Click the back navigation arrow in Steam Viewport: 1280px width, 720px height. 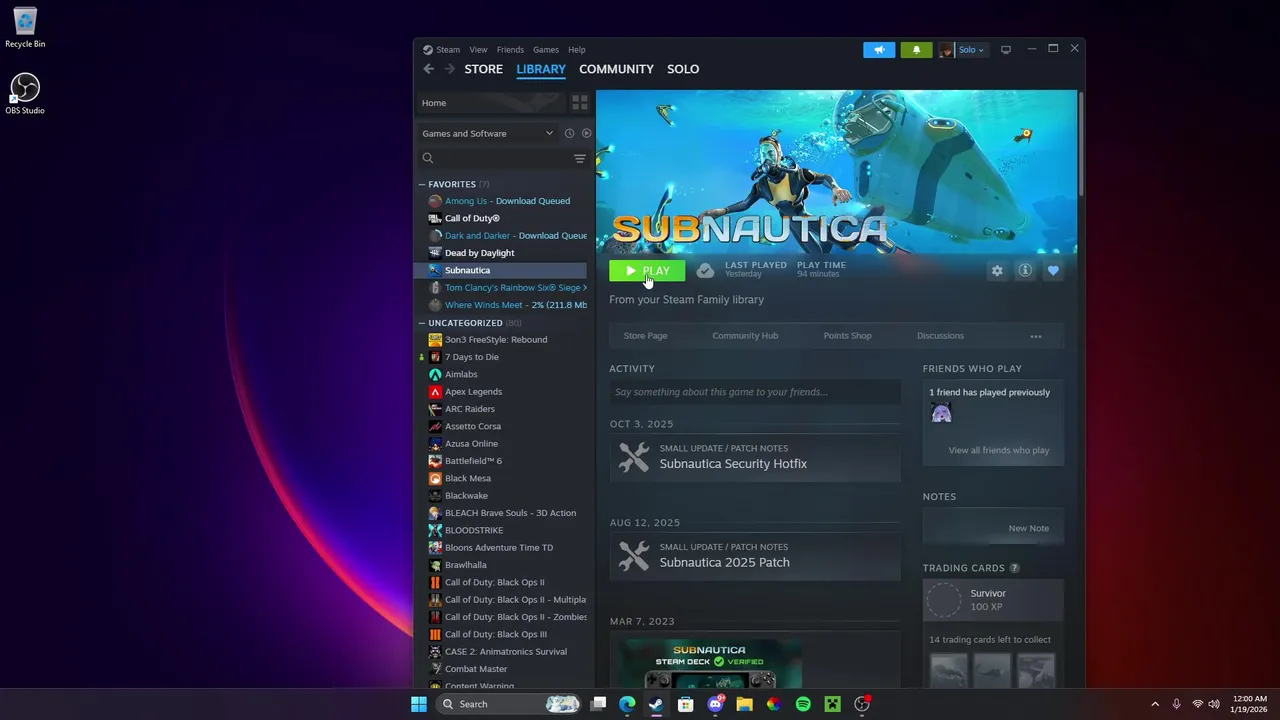[x=428, y=69]
